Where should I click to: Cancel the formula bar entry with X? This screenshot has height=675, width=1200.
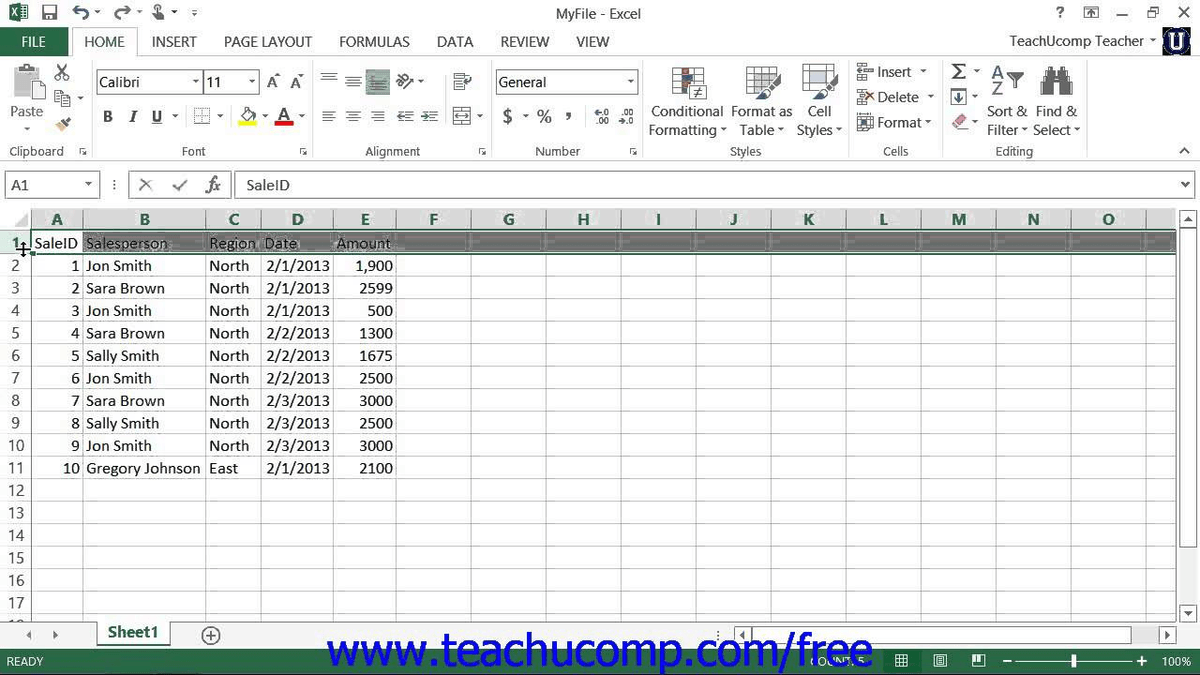point(146,185)
